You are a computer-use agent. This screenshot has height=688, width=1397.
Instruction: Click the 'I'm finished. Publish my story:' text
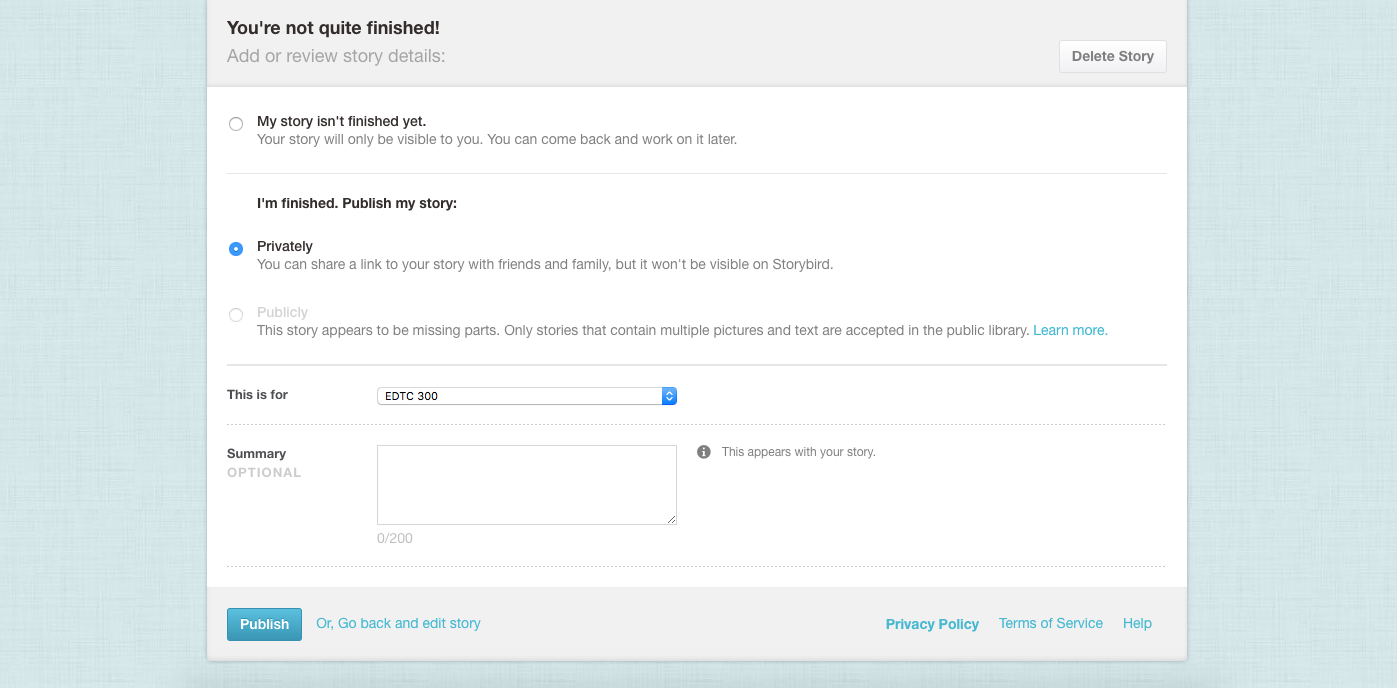pos(357,203)
